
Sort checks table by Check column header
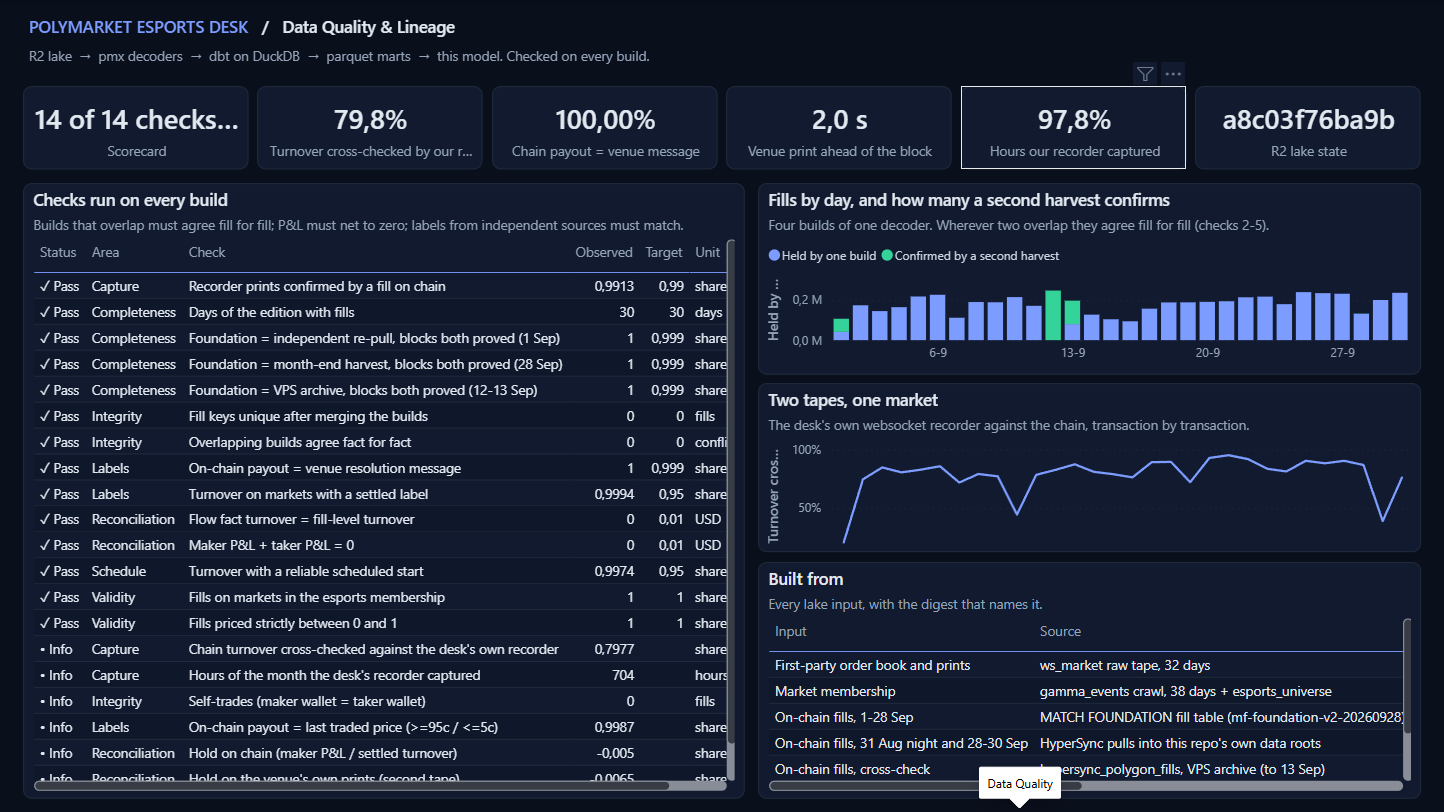pos(207,252)
